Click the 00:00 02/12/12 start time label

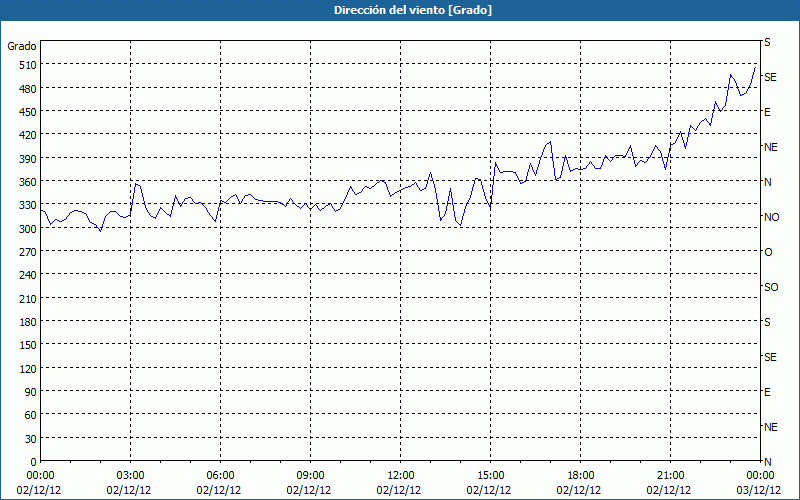[40, 483]
